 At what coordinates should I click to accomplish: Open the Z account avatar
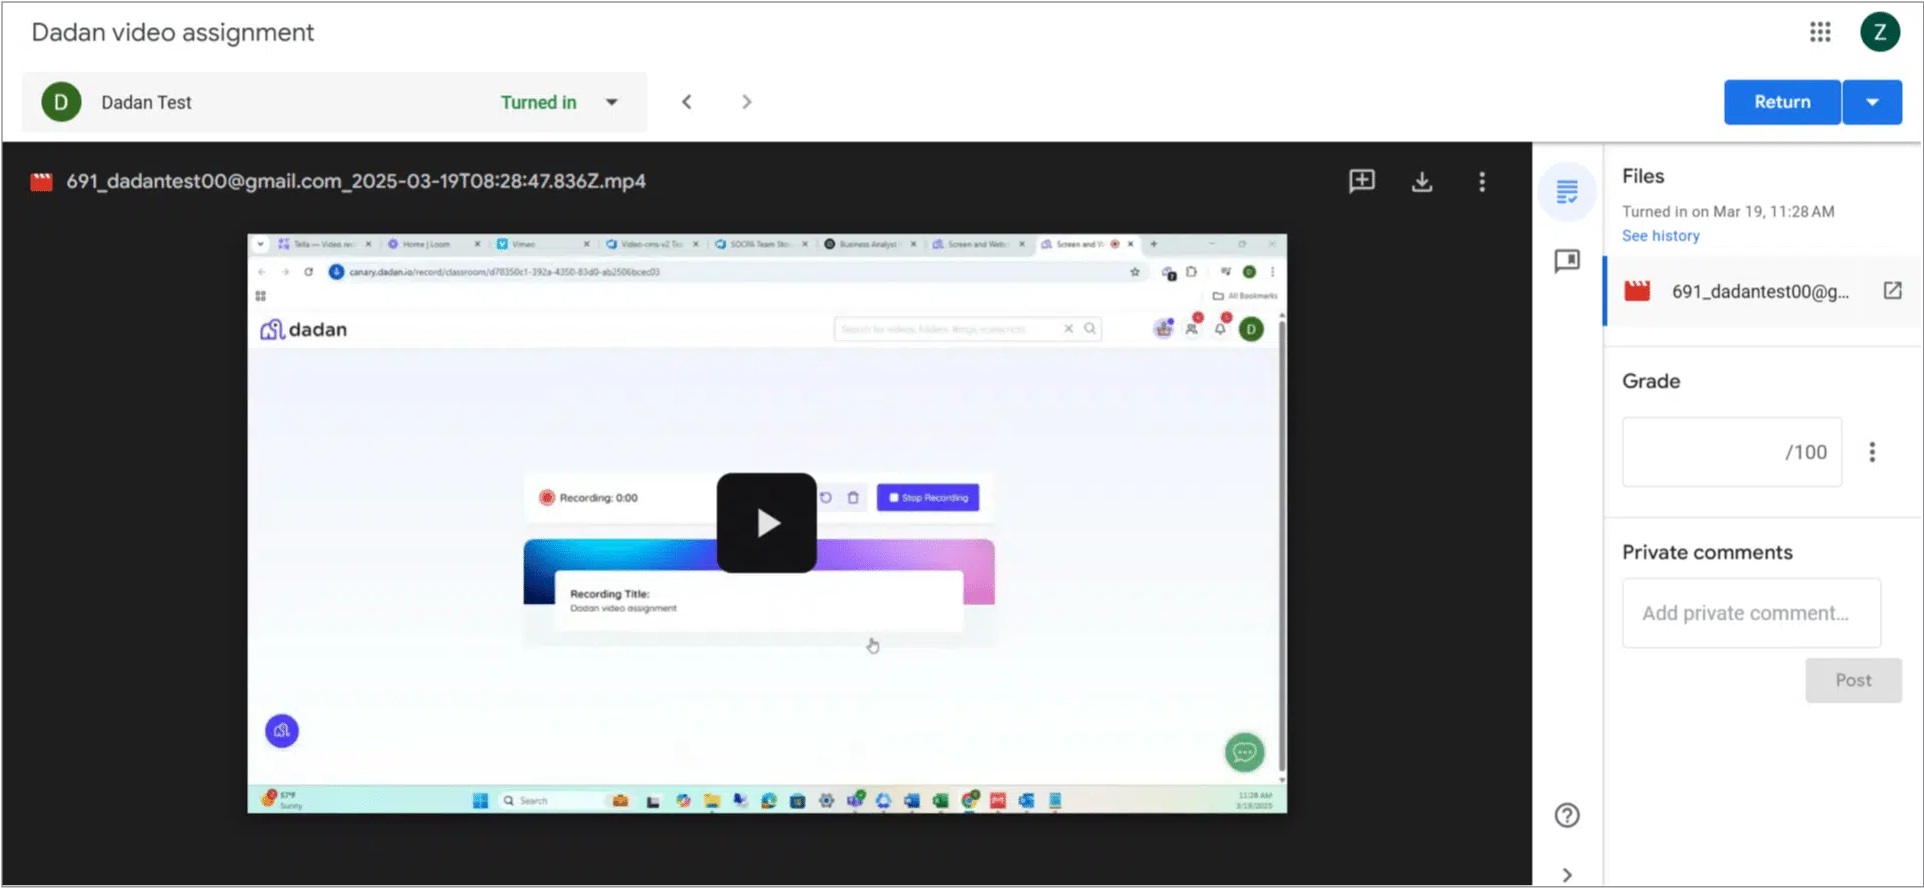pos(1879,32)
